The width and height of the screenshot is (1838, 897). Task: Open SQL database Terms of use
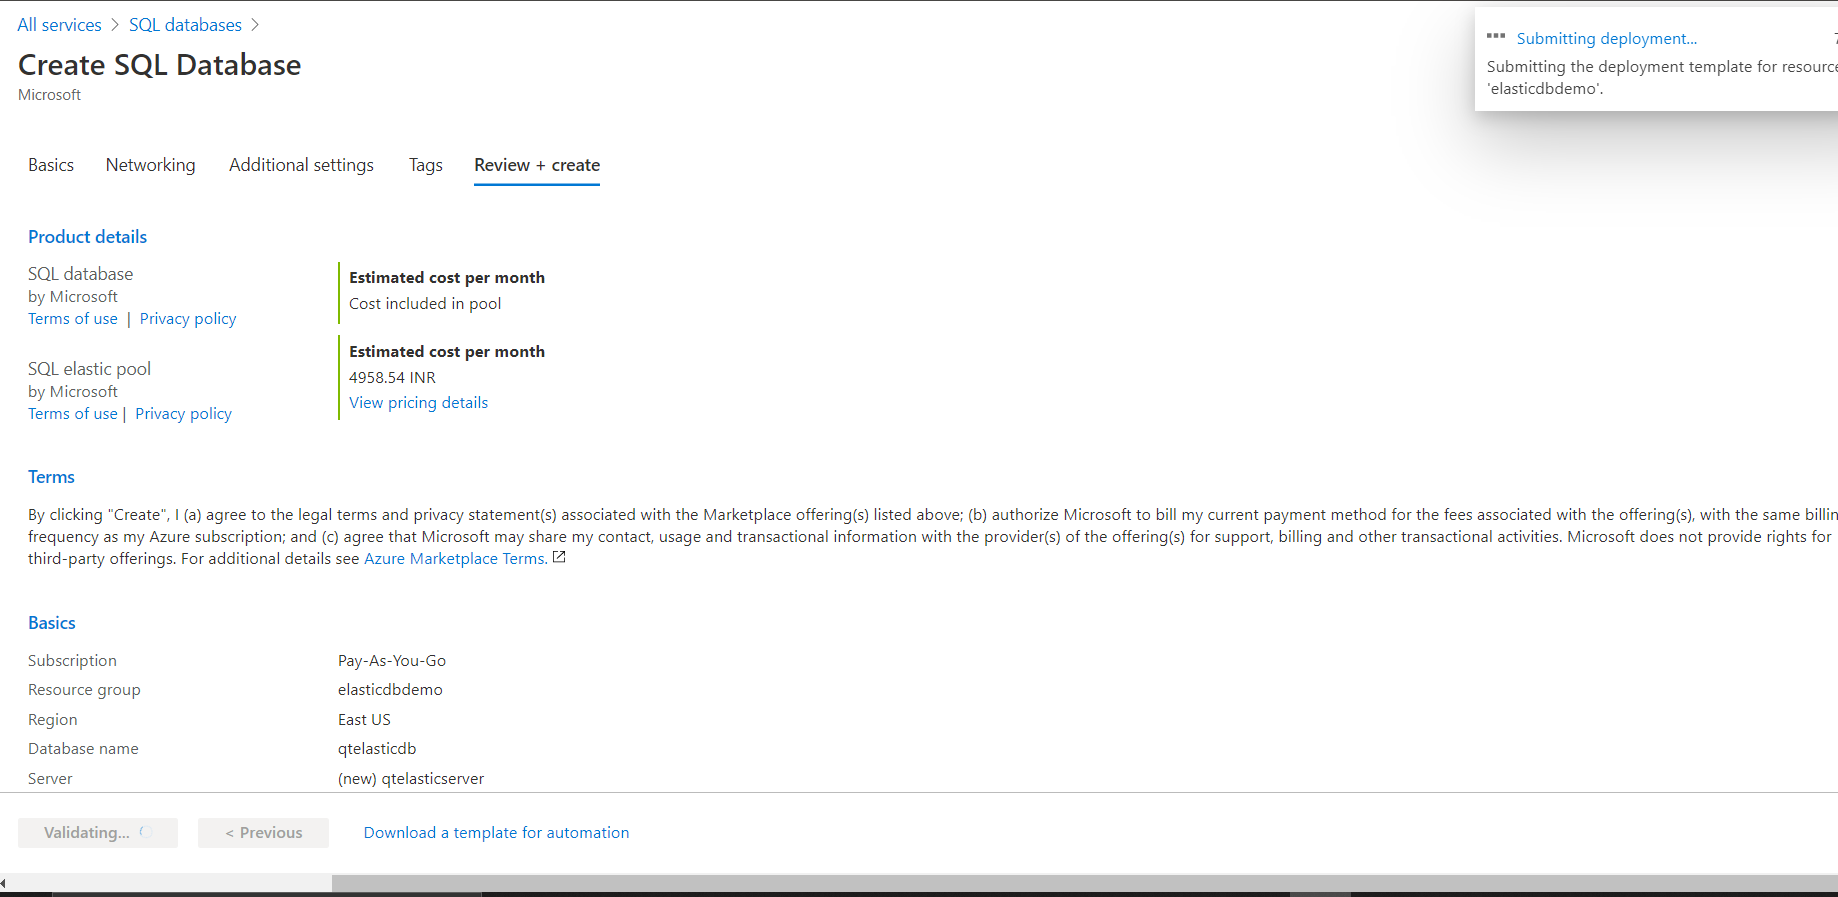pyautogui.click(x=73, y=319)
